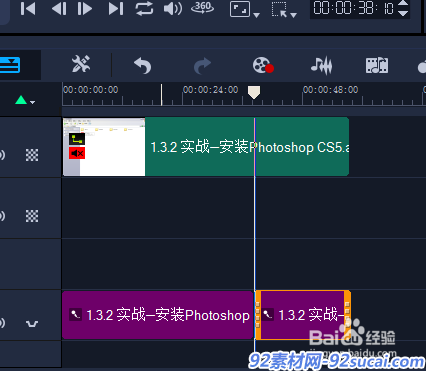
Task: Select the video clip thumbnail on the video track
Action: pyautogui.click(x=104, y=147)
